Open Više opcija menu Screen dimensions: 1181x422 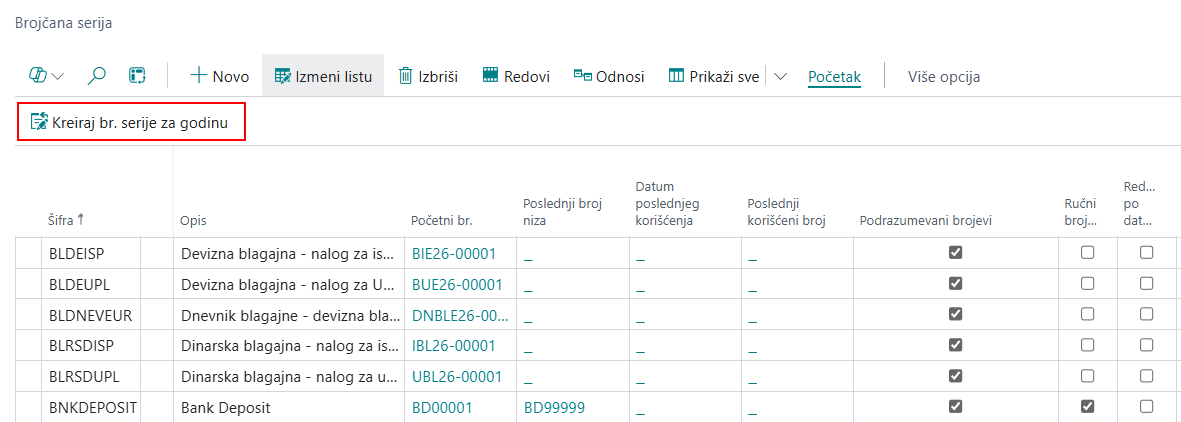tap(944, 76)
